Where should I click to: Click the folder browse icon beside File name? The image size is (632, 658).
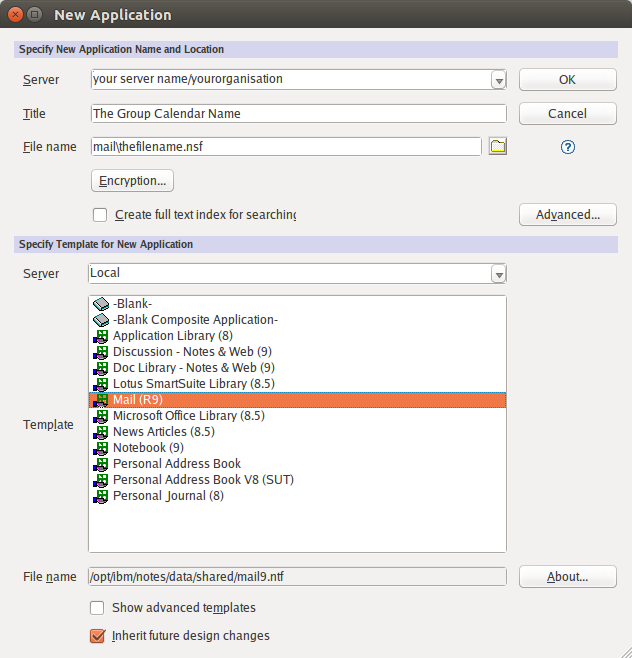point(497,147)
